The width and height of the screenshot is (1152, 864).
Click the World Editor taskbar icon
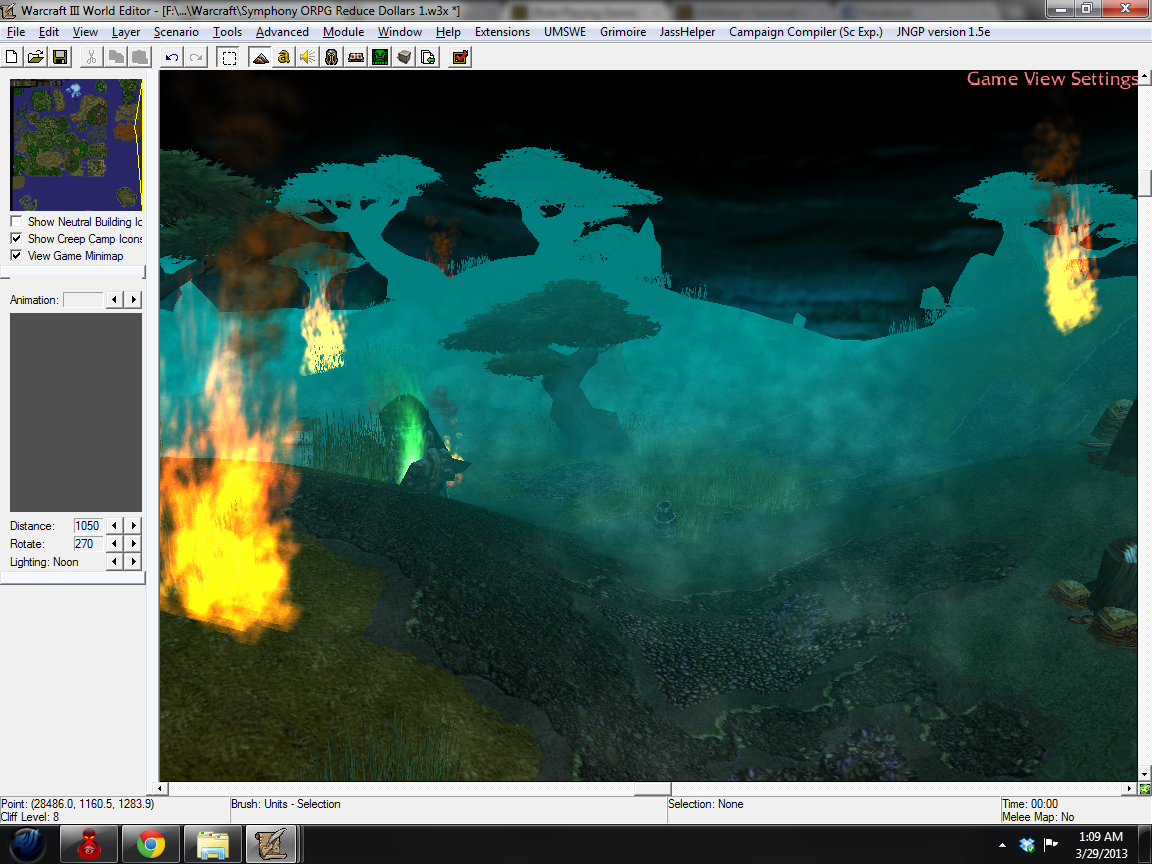pos(271,844)
